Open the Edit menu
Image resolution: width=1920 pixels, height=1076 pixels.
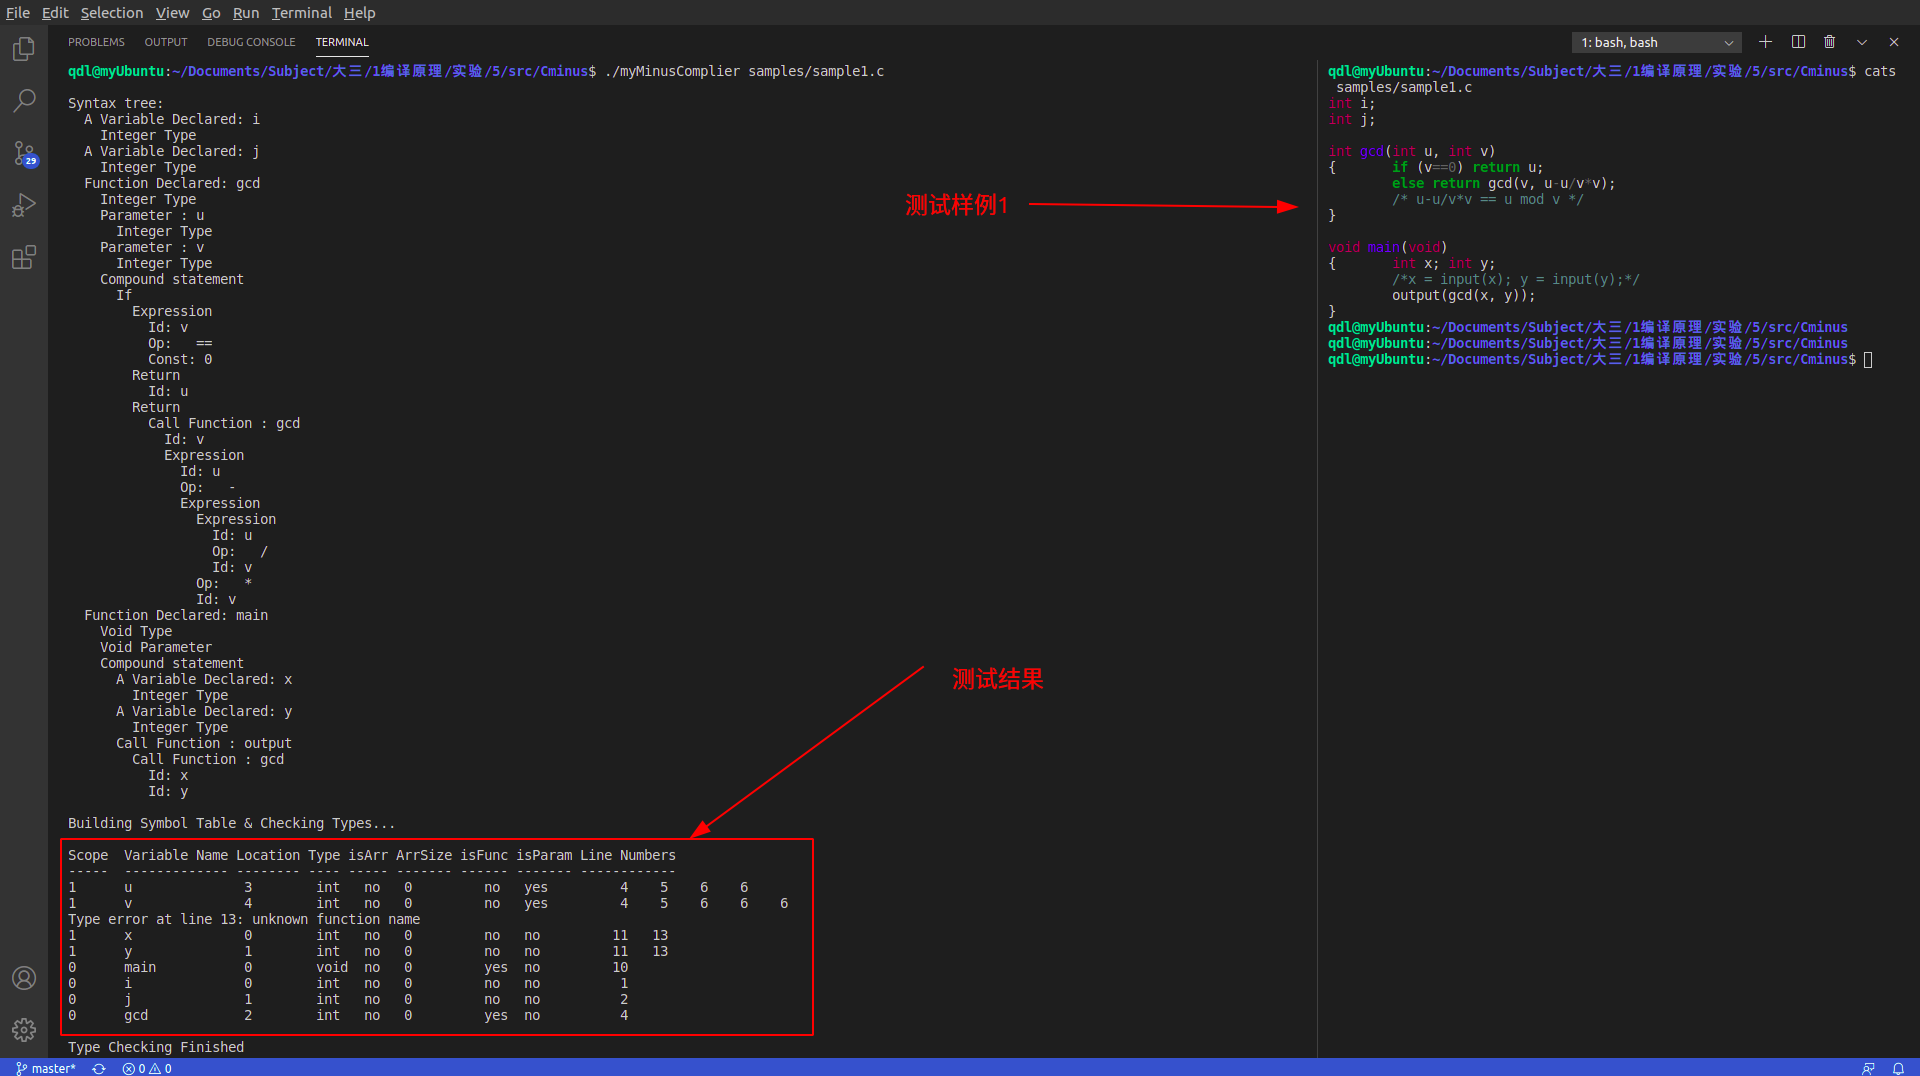pyautogui.click(x=55, y=13)
